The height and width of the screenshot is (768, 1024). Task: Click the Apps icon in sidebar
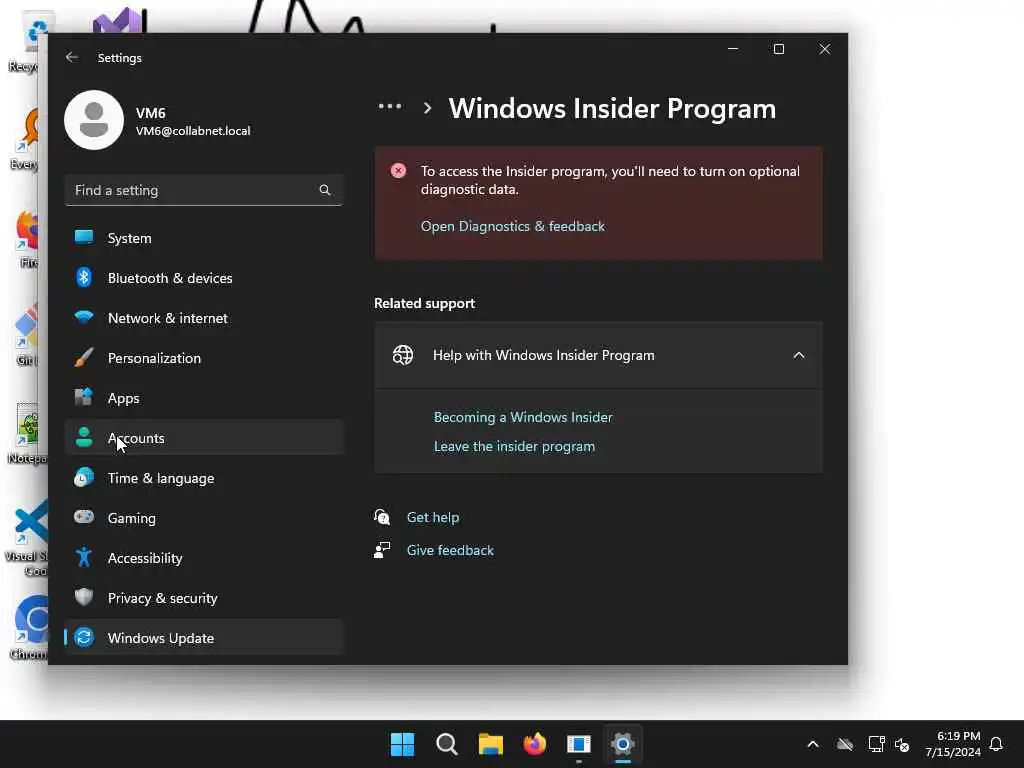pyautogui.click(x=84, y=397)
